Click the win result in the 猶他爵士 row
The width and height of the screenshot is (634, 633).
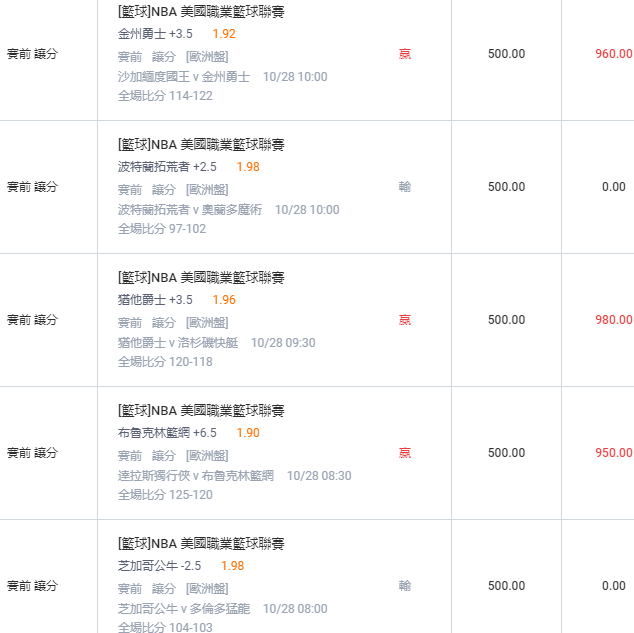pos(405,320)
